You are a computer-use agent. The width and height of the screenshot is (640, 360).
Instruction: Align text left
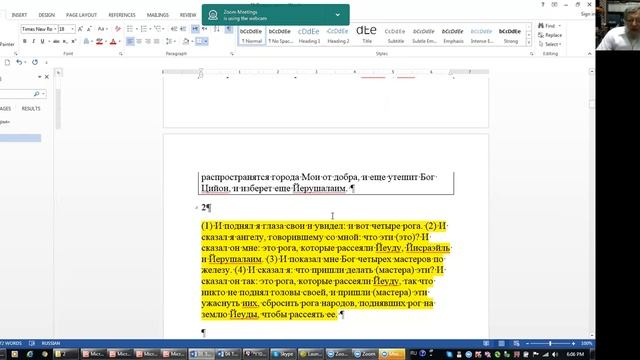[130, 41]
